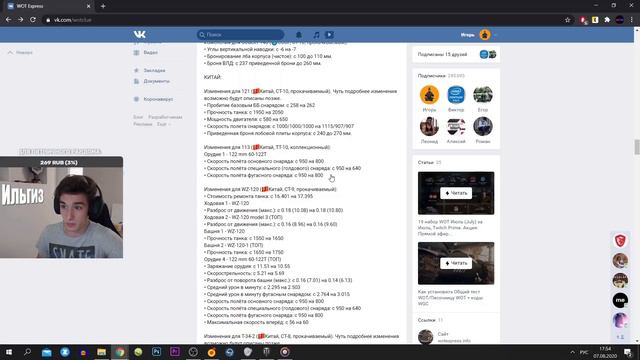Viewport: 640px width, 360px height.
Task: Open the video player icon in header
Action: point(329,35)
